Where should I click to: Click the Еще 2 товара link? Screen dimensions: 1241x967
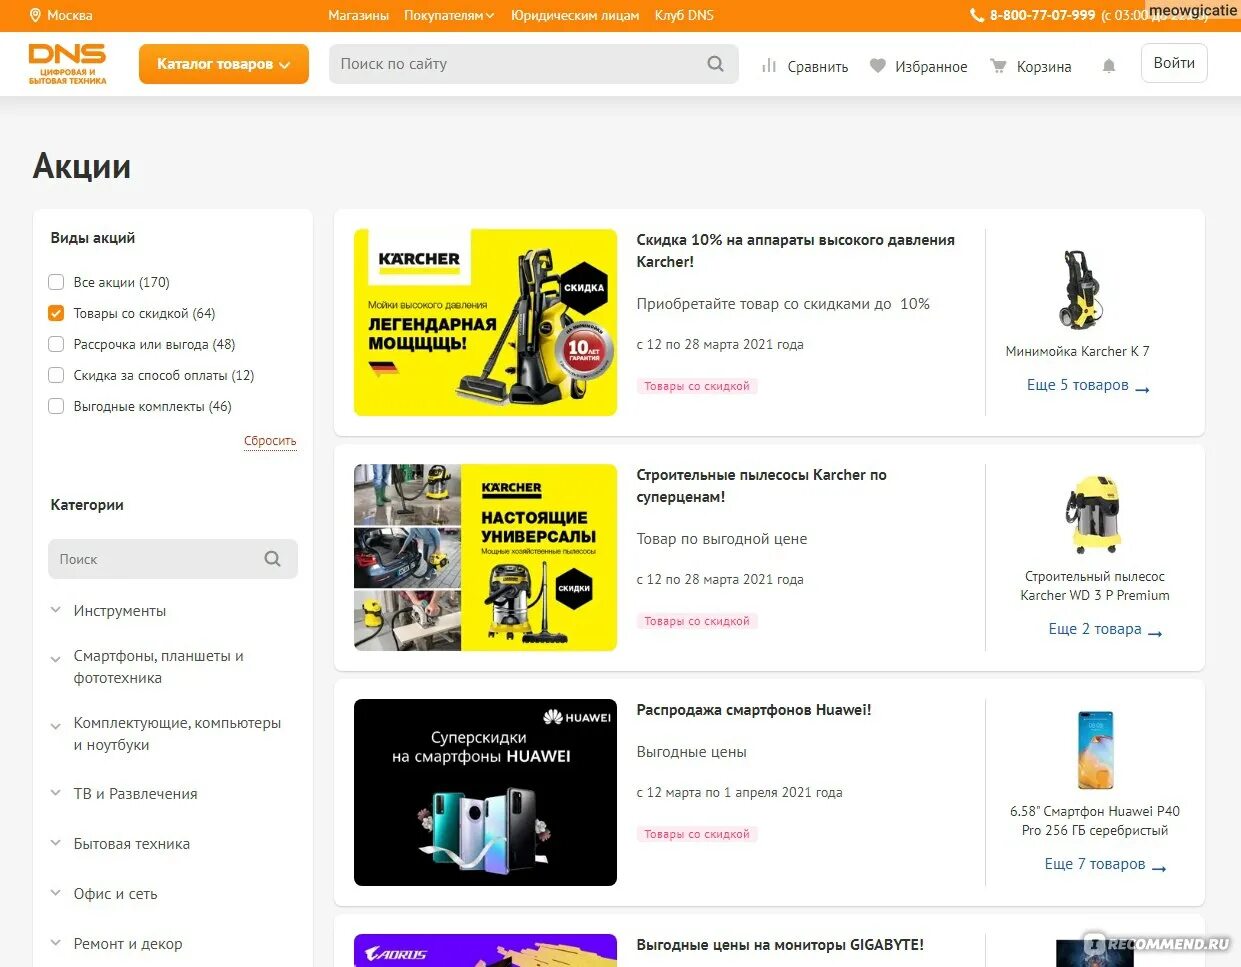click(x=1094, y=629)
